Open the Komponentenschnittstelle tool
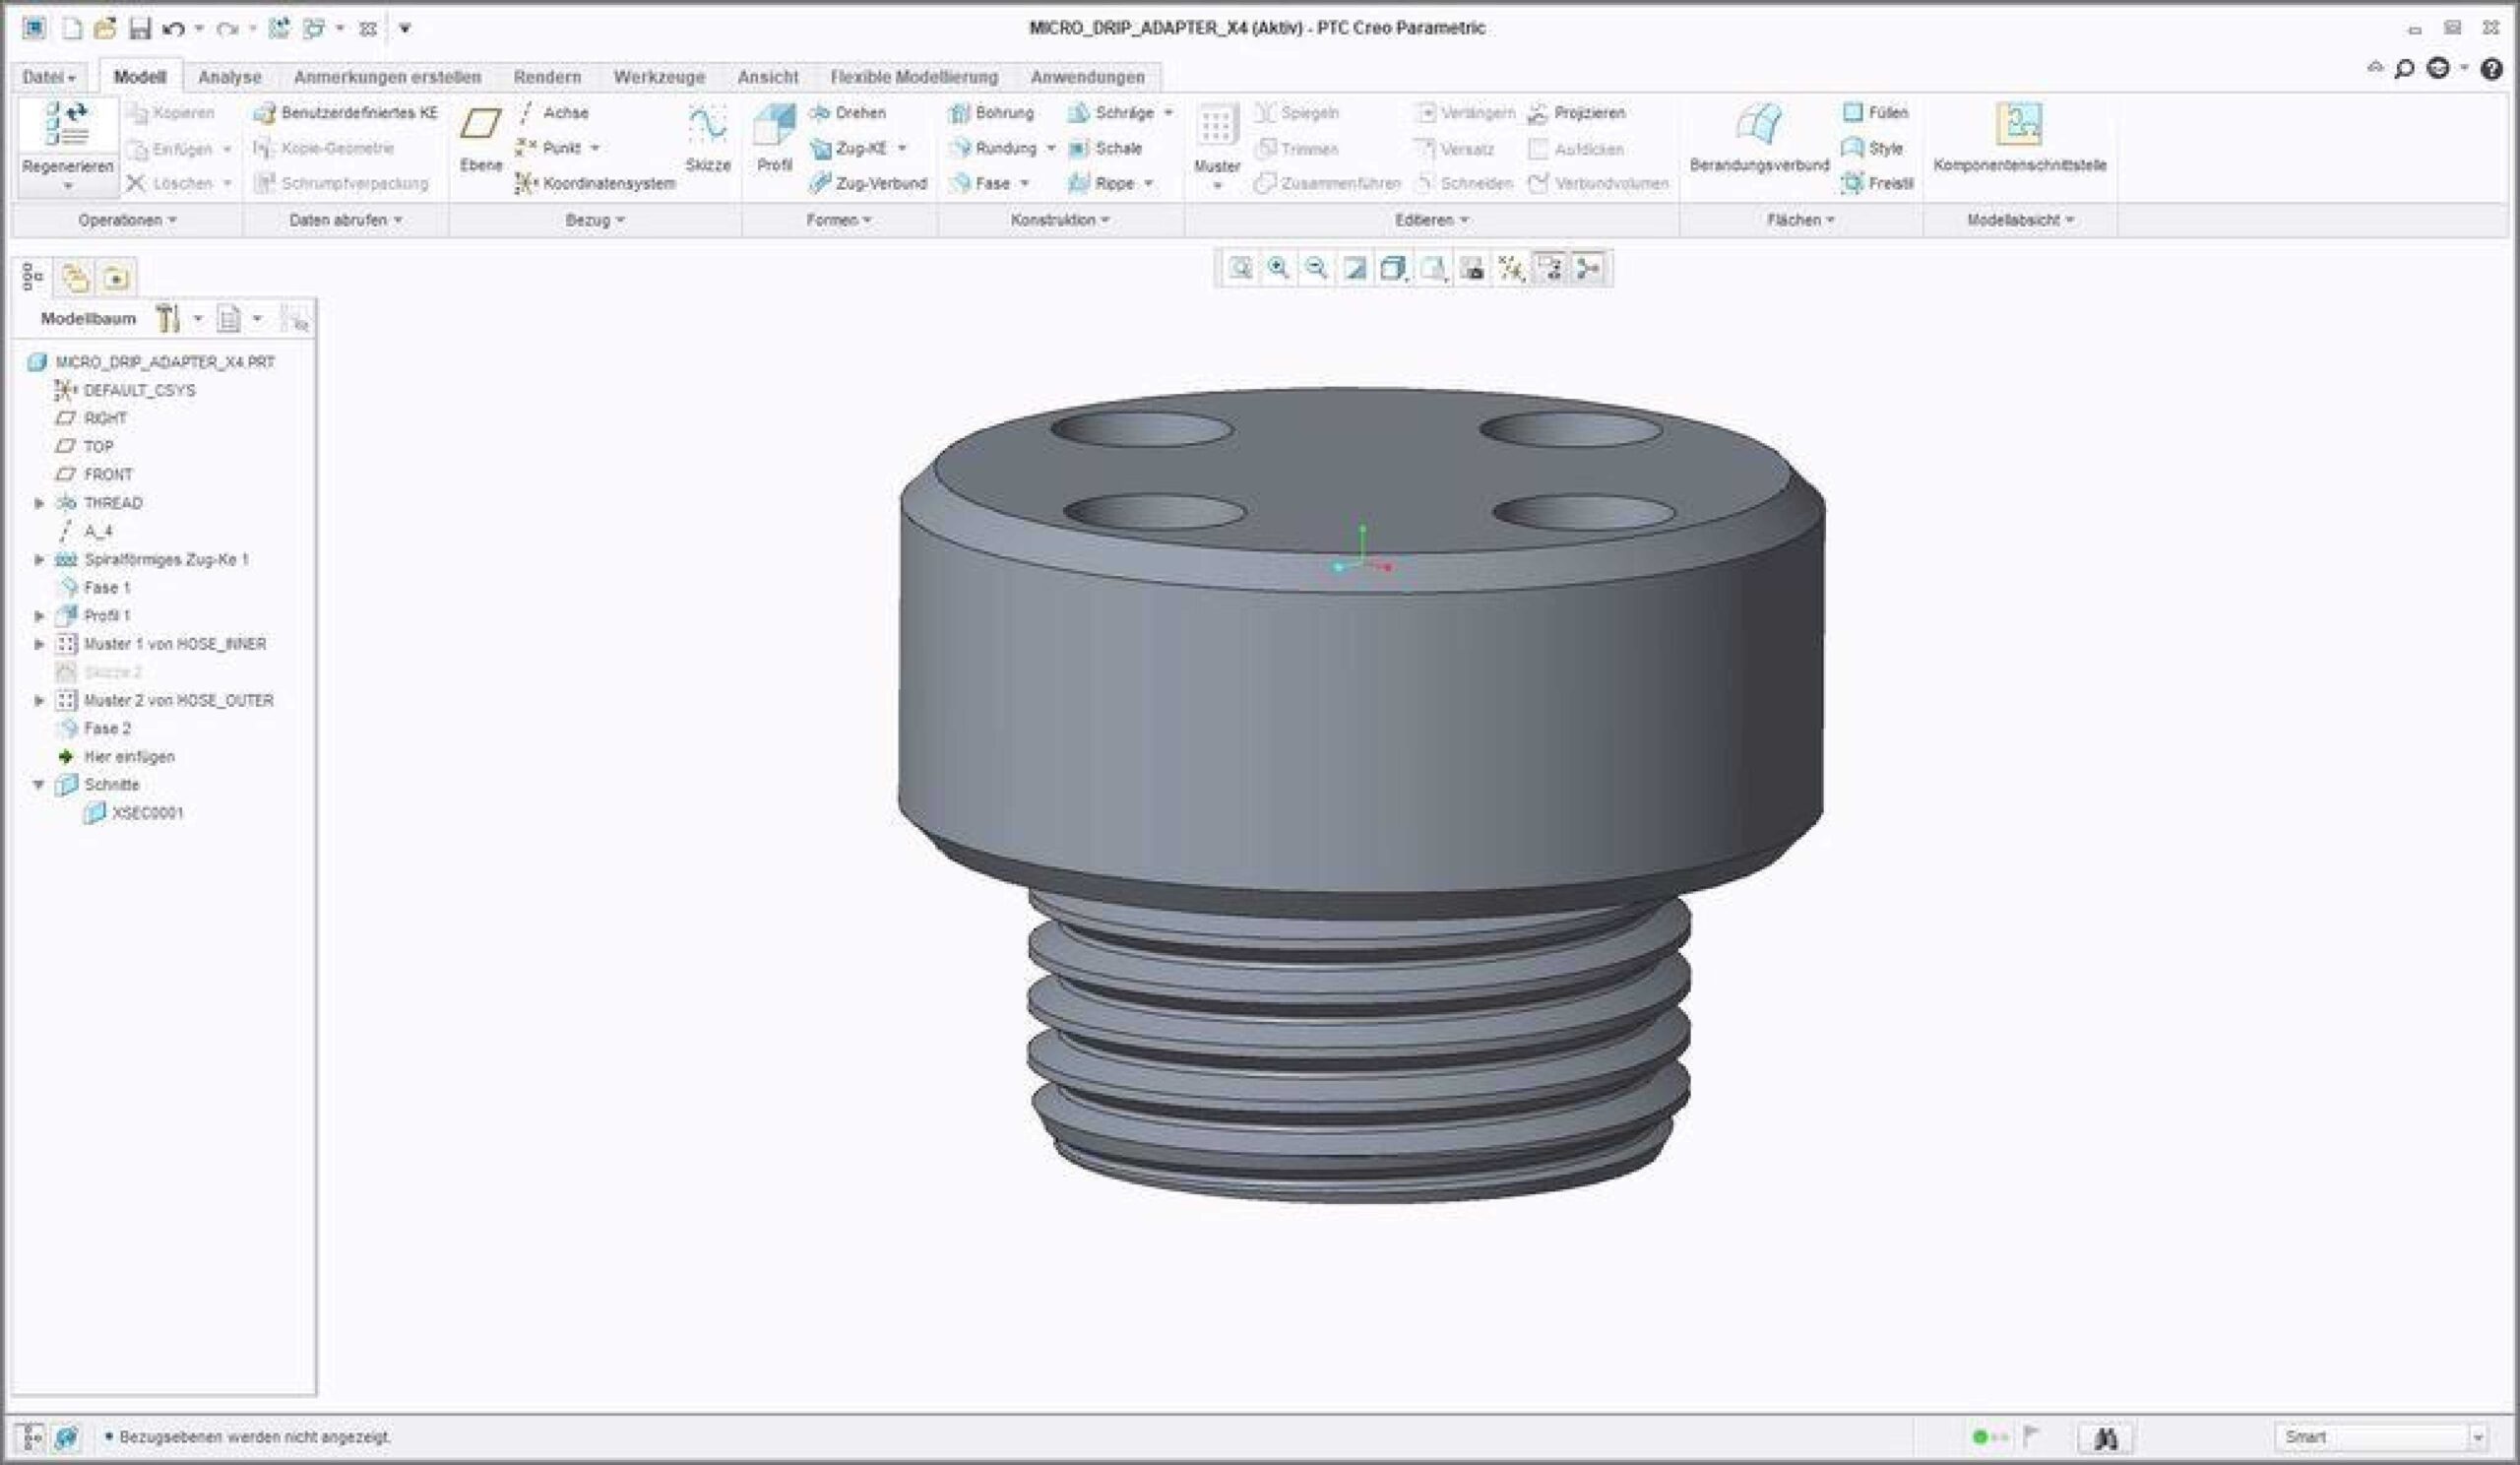The image size is (2520, 1465). point(2020,138)
